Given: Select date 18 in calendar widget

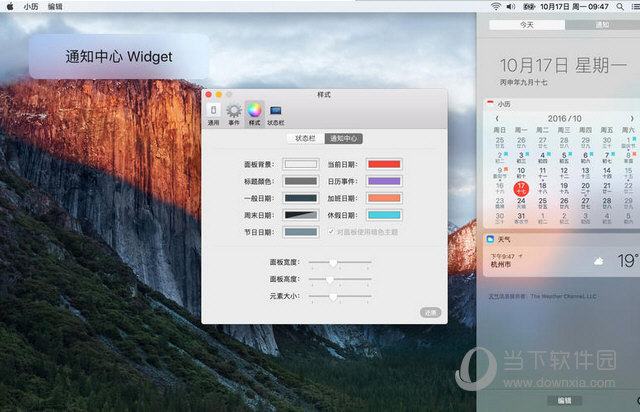Looking at the screenshot, I should pos(542,188).
